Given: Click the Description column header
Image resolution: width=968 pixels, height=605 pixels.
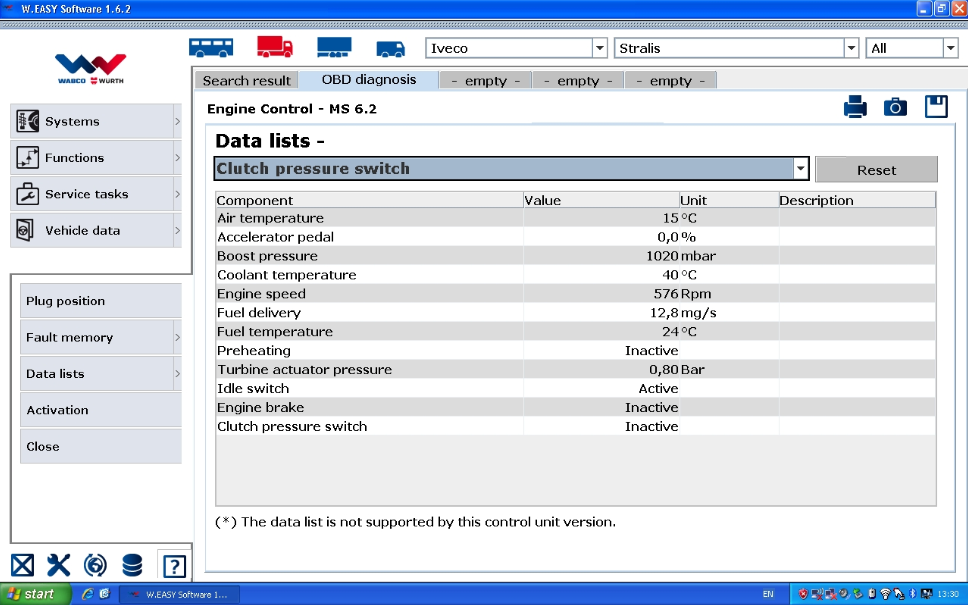Looking at the screenshot, I should (x=857, y=200).
